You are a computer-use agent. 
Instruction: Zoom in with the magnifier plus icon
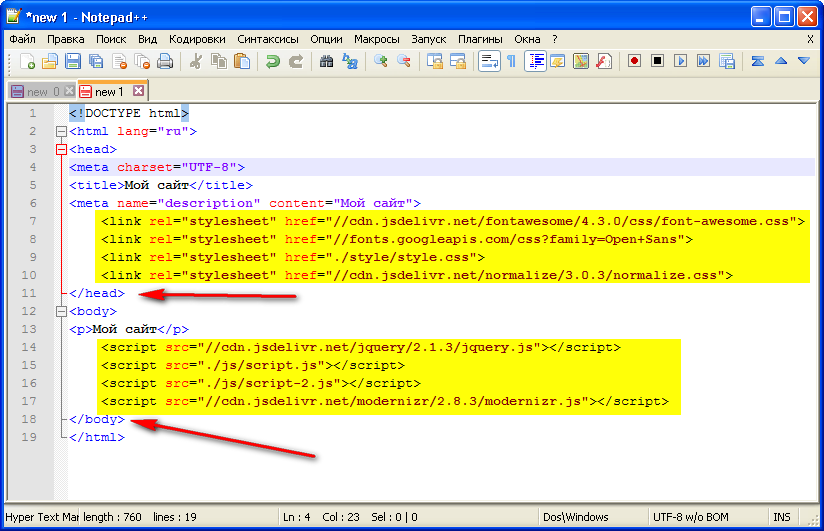(380, 62)
